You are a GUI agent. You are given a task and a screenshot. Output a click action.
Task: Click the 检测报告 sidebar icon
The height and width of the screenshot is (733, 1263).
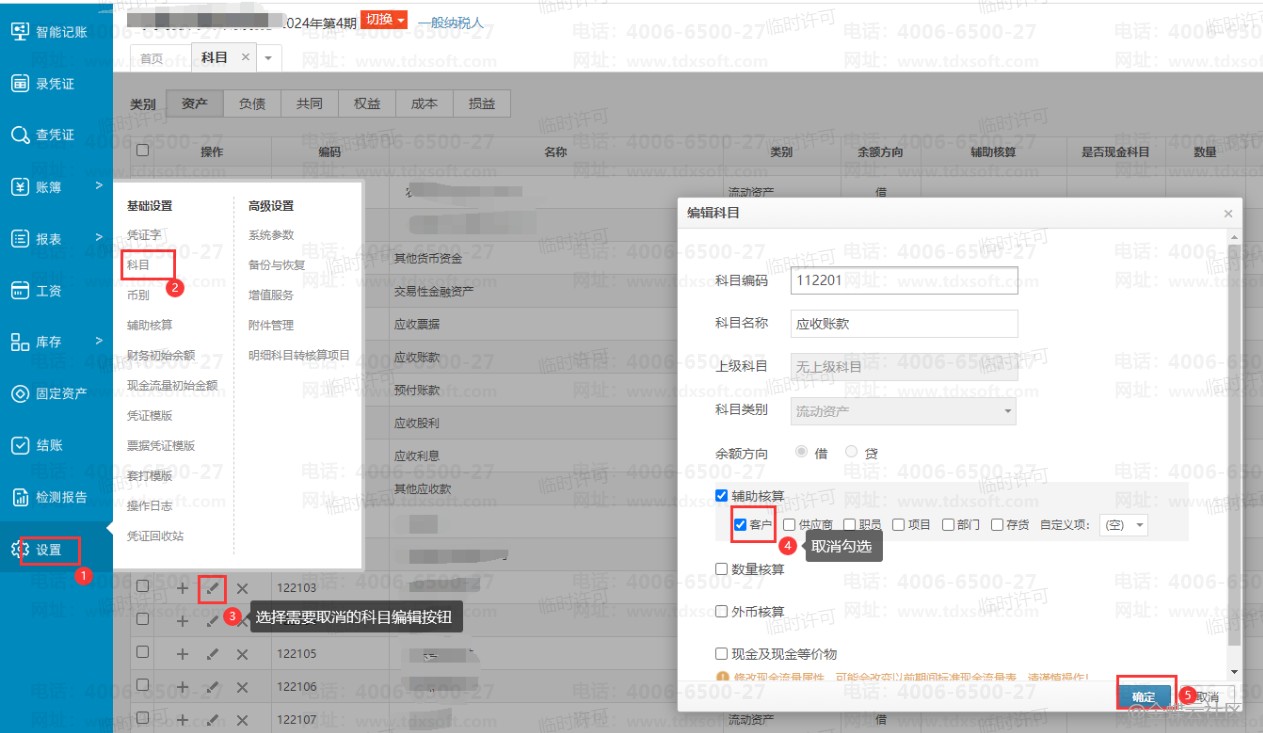coord(21,497)
